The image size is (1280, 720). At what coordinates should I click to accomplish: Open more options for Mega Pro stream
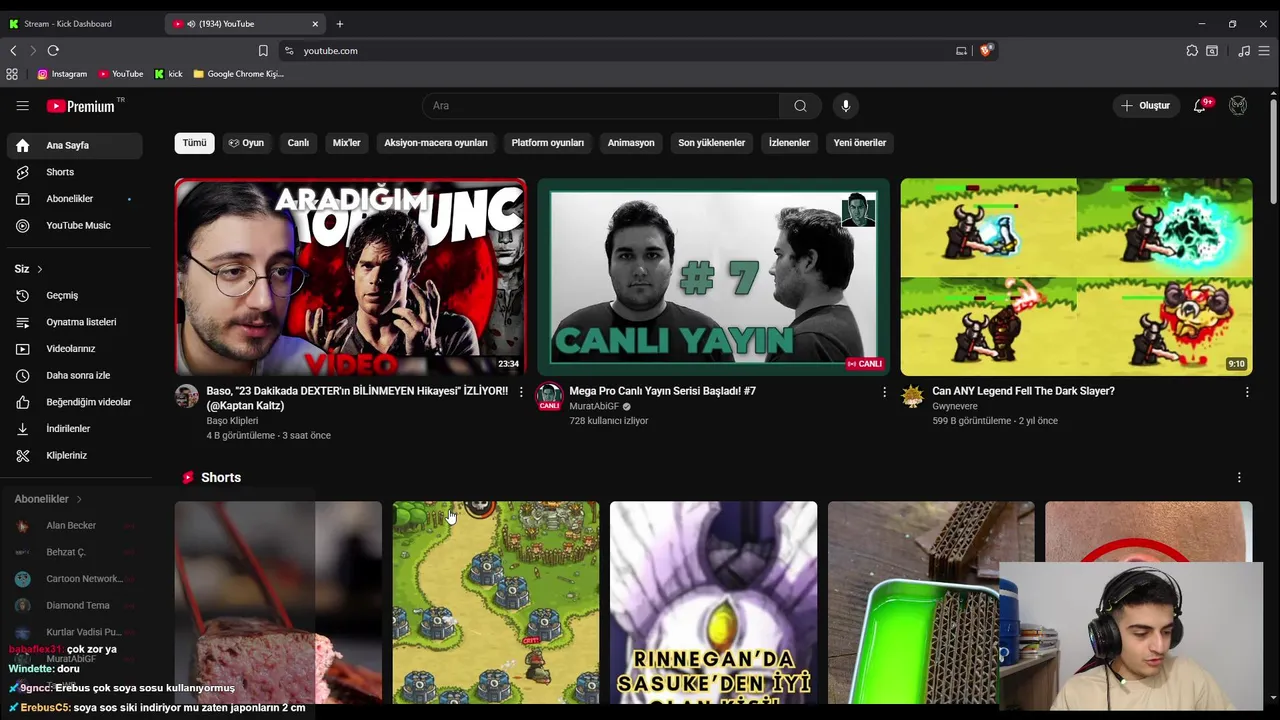click(884, 392)
